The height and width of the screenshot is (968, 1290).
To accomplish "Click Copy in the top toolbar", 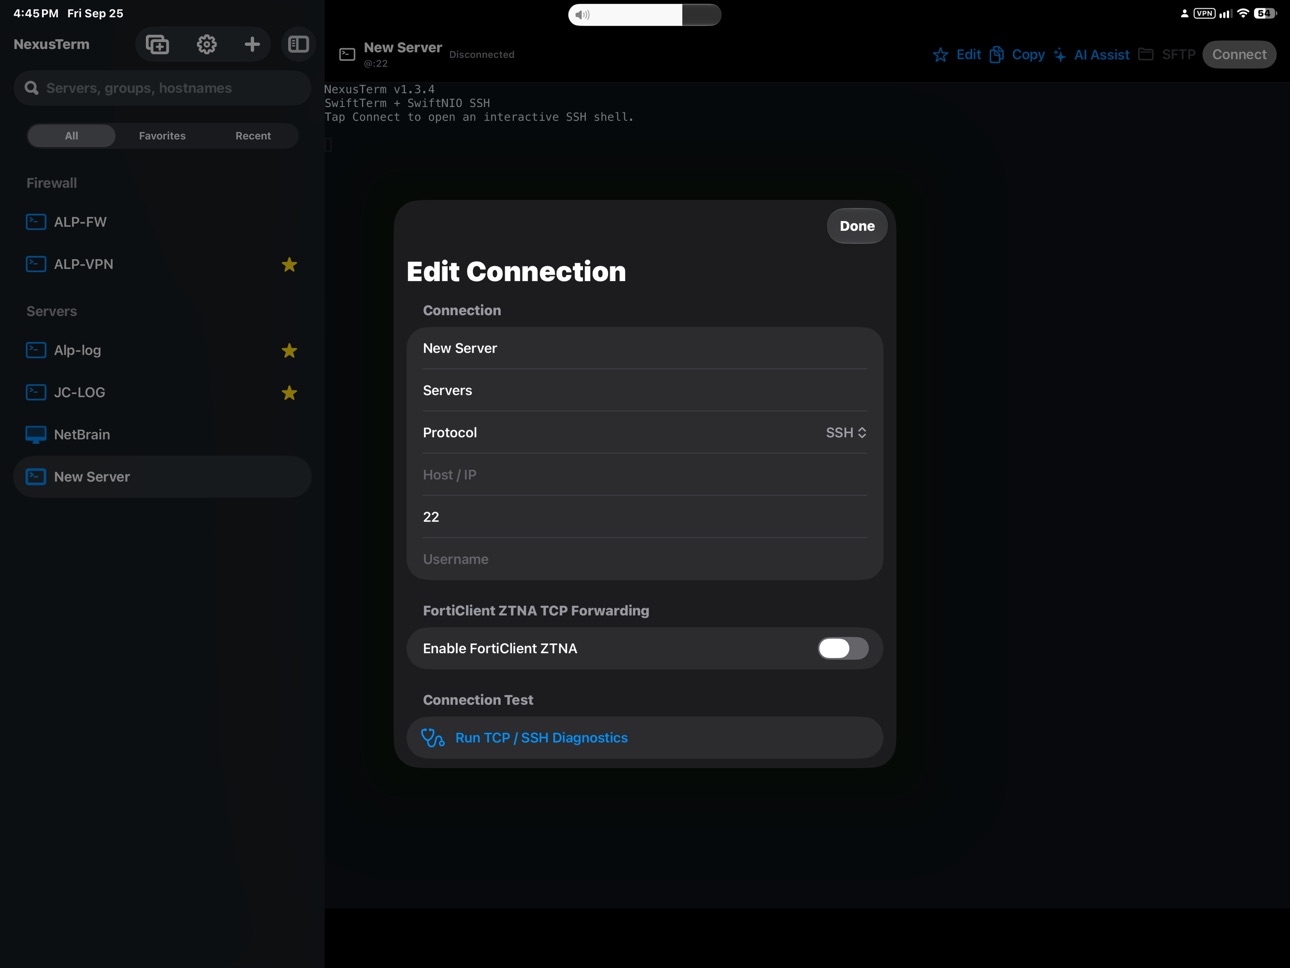I will [1027, 55].
